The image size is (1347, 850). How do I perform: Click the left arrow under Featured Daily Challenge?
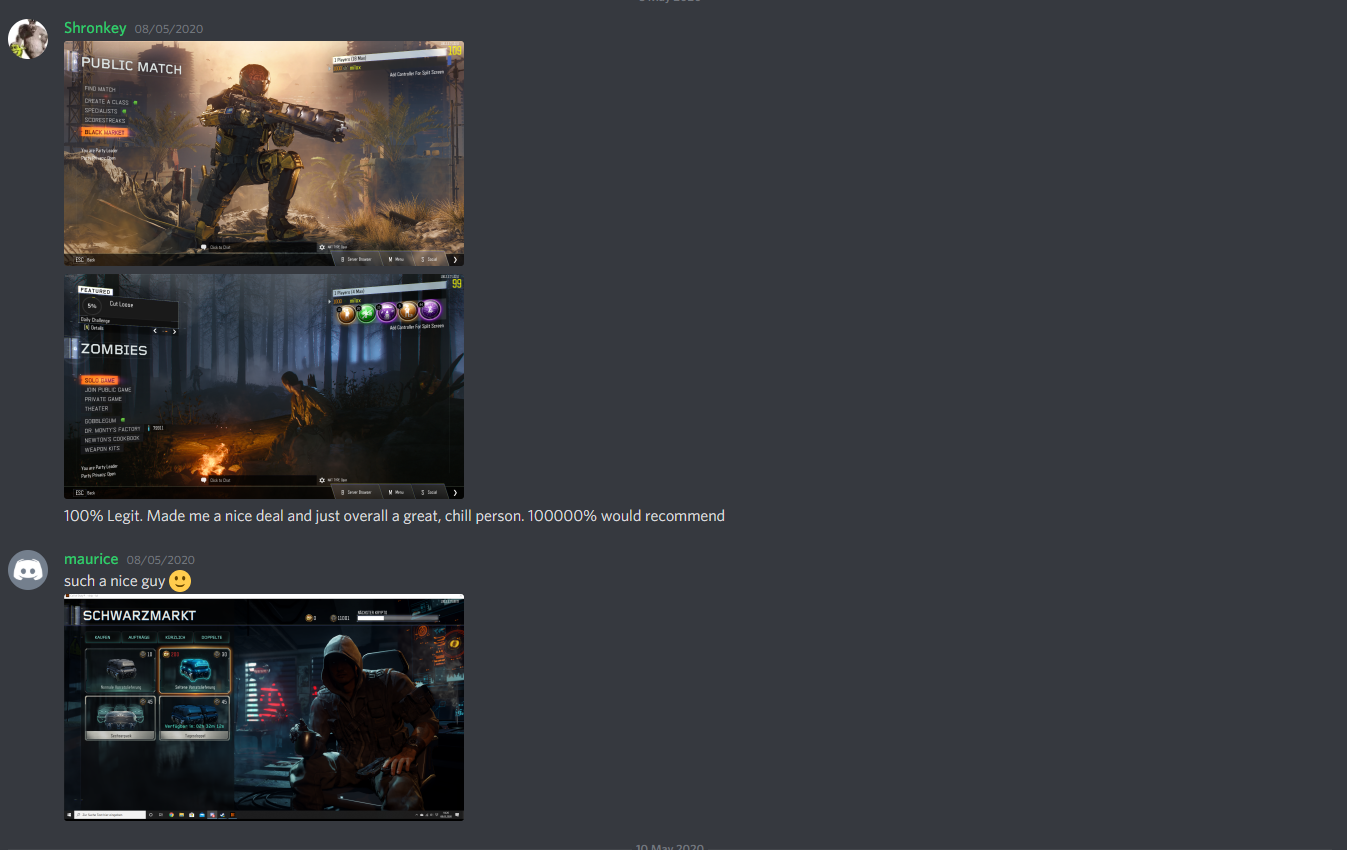[x=154, y=331]
